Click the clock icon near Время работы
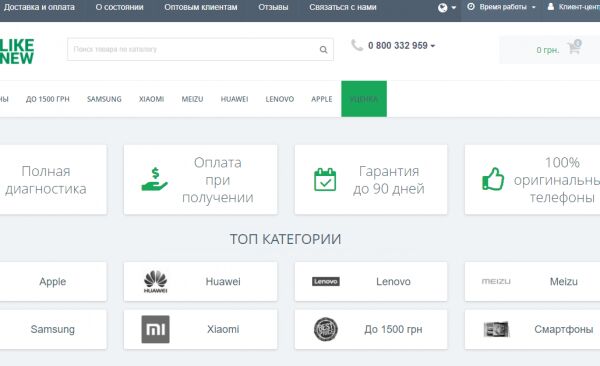 click(471, 7)
